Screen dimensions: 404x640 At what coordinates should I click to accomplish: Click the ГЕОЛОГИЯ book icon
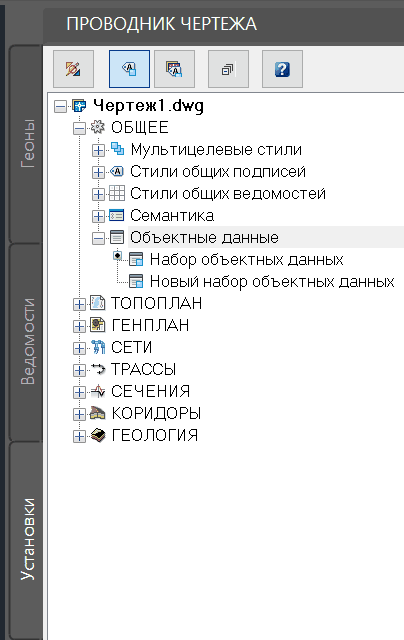coord(98,436)
